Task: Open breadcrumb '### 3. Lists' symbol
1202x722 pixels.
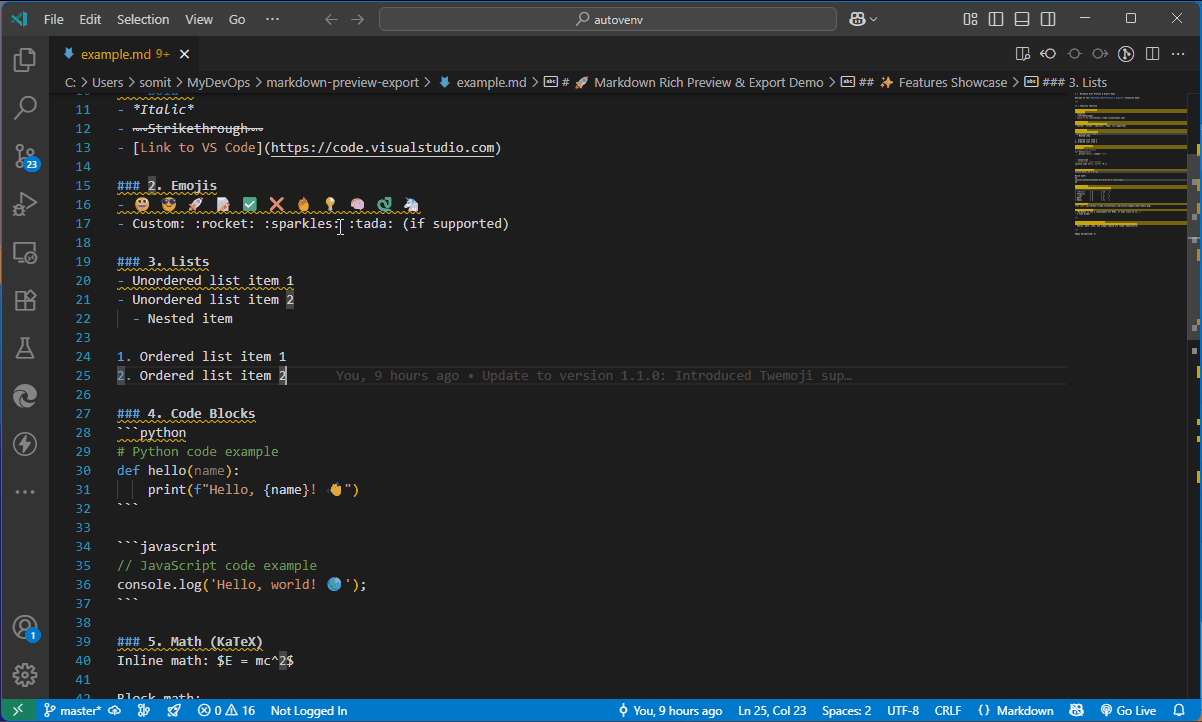Action: 1066,83
